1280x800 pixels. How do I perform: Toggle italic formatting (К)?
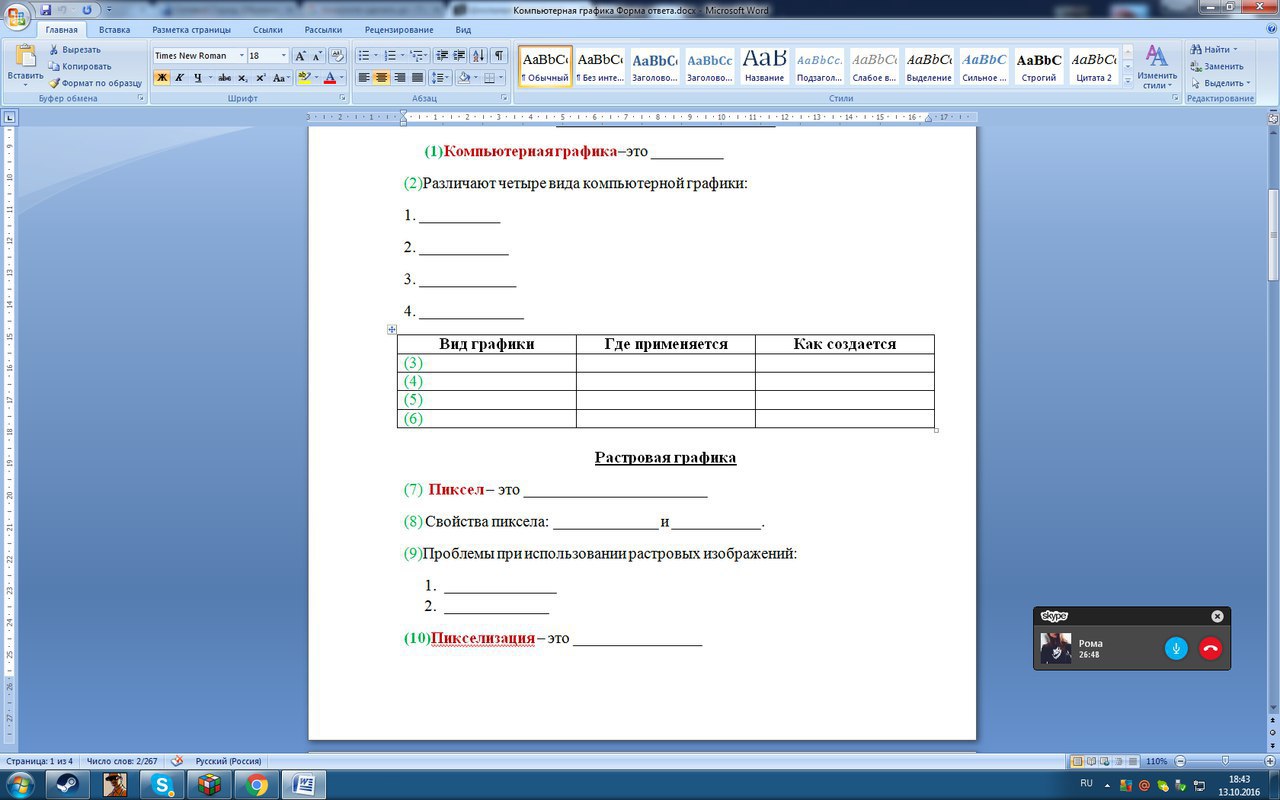tap(180, 78)
